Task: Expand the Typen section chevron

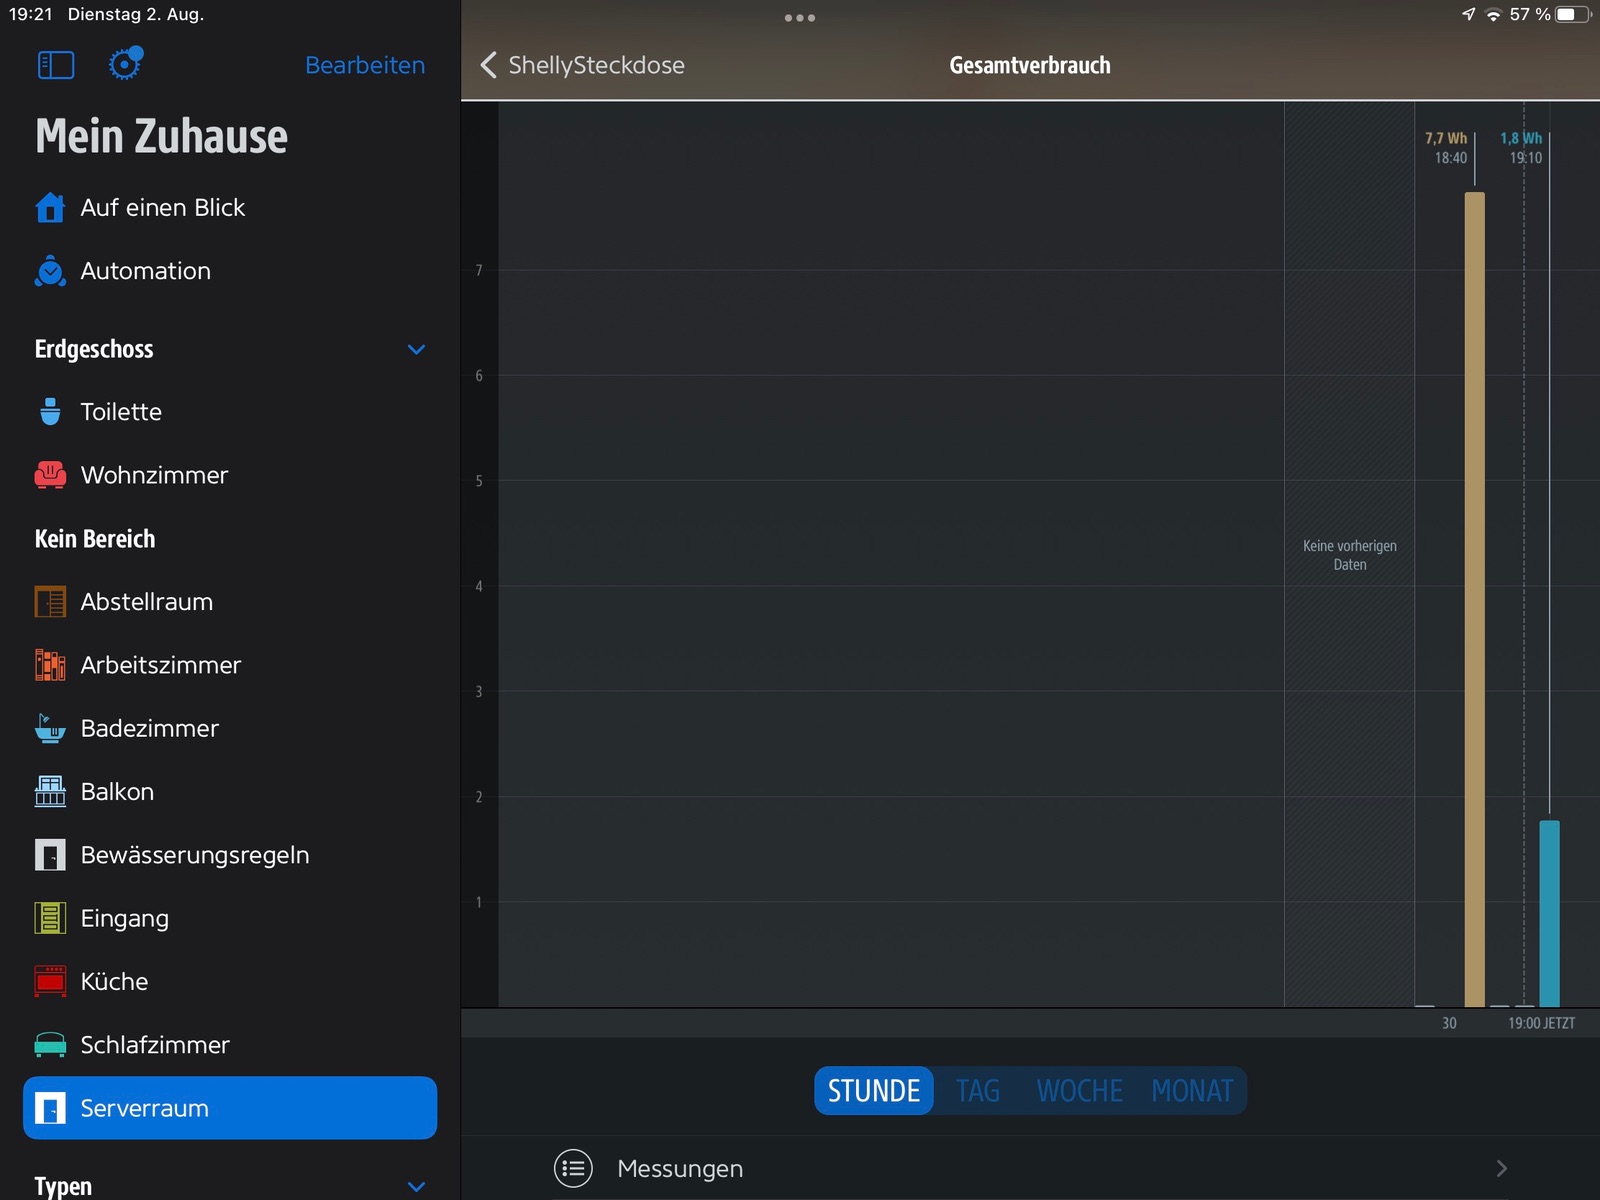Action: 417,1186
